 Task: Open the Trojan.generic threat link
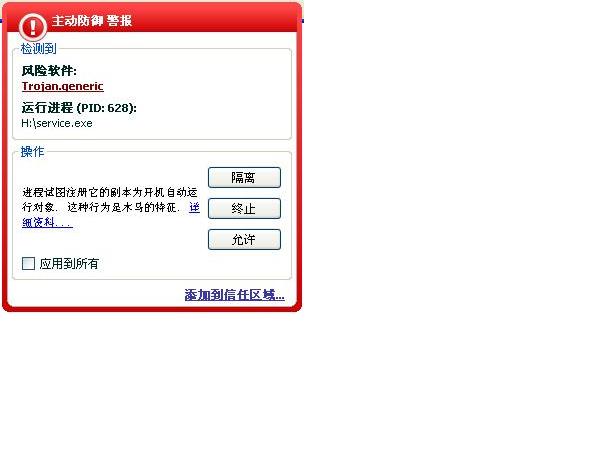[x=62, y=86]
